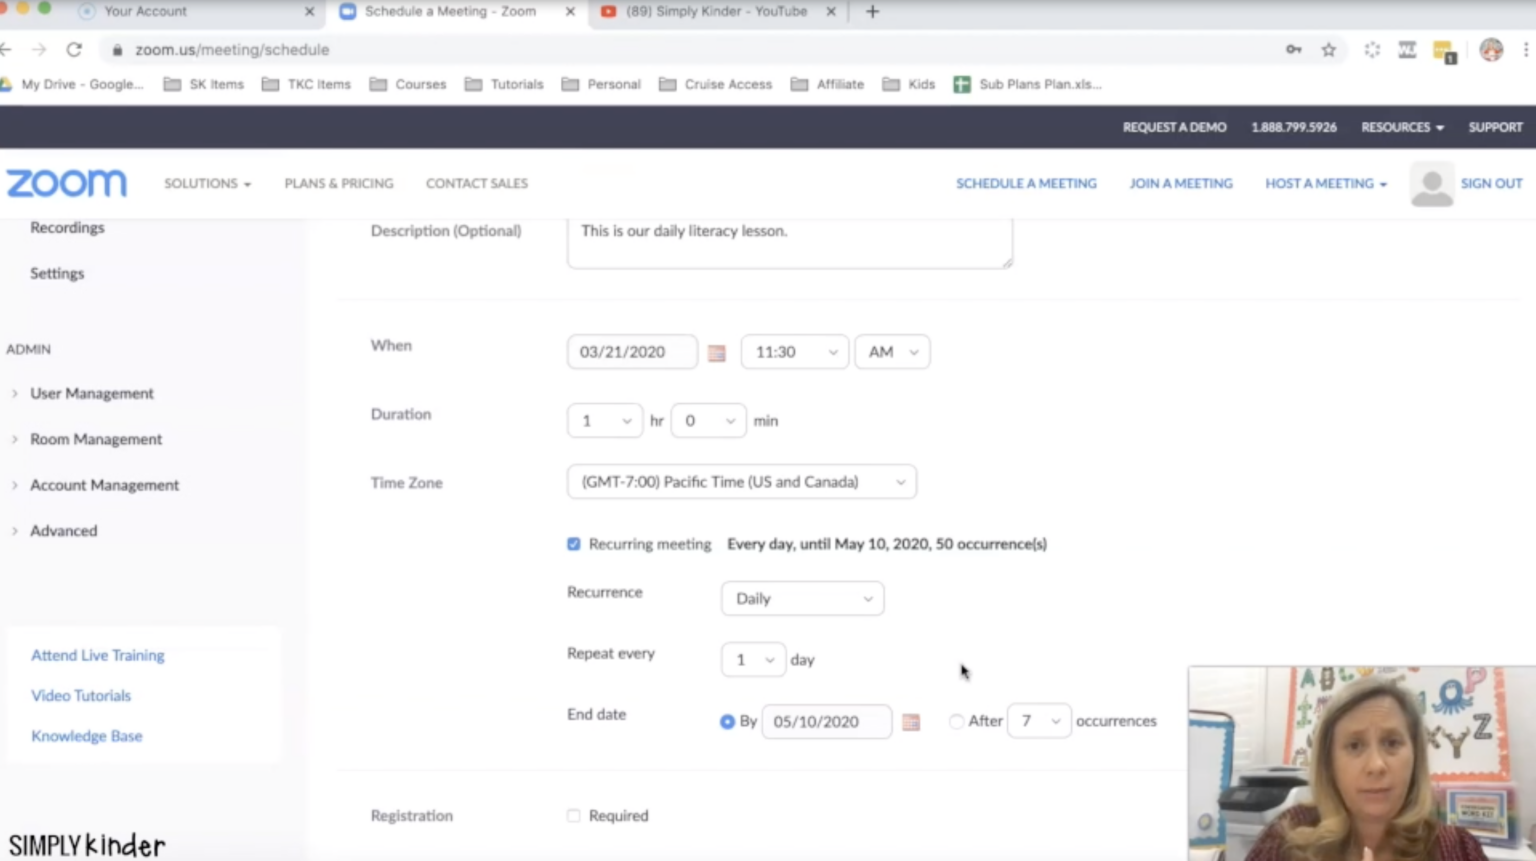Bookmark this page with the star icon
1536x861 pixels.
pyautogui.click(x=1328, y=50)
